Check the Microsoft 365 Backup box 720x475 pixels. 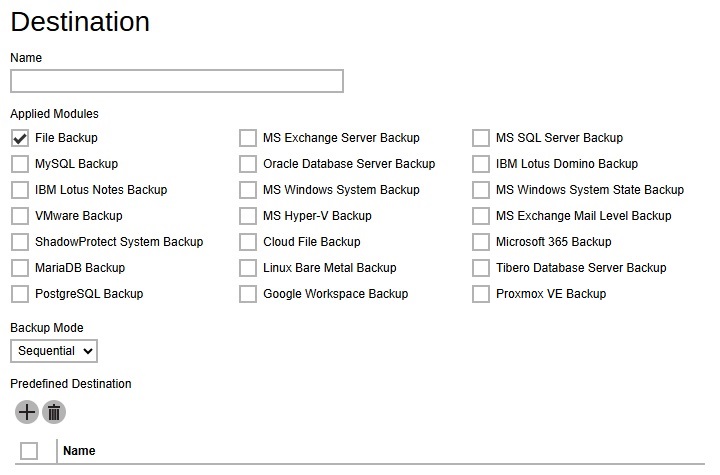click(481, 242)
